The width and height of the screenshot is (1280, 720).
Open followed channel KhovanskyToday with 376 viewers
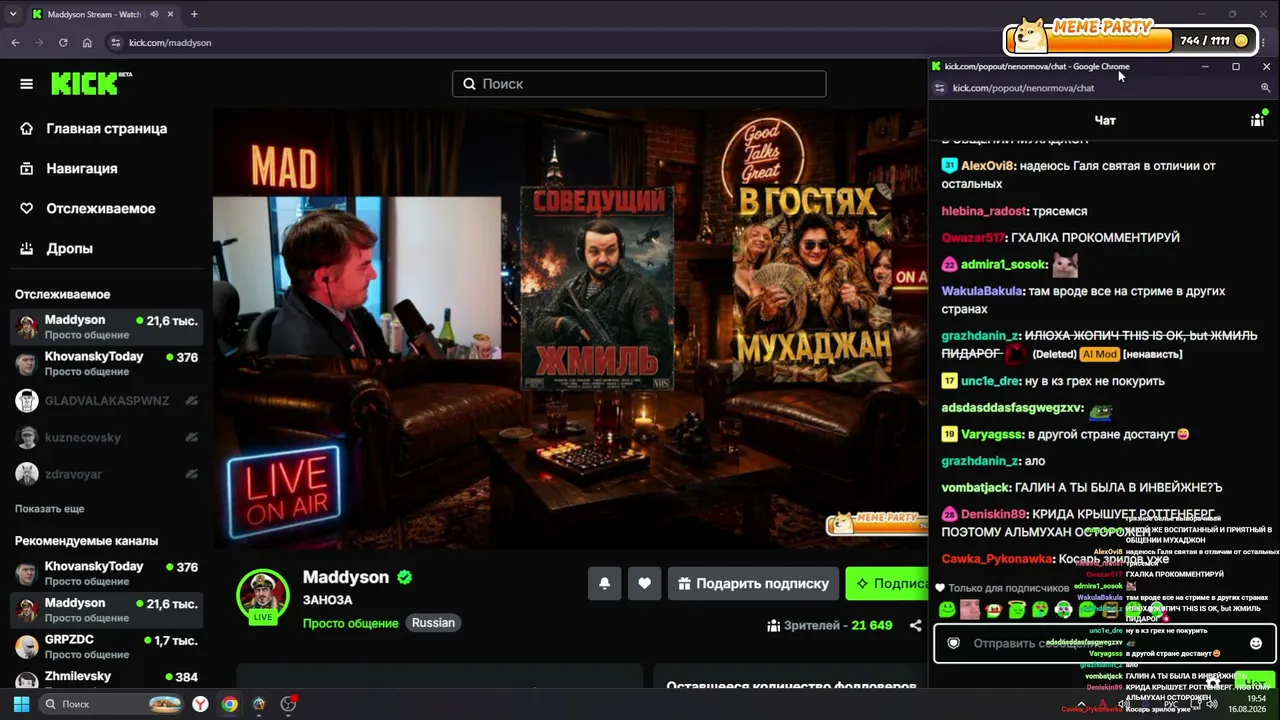pos(106,364)
